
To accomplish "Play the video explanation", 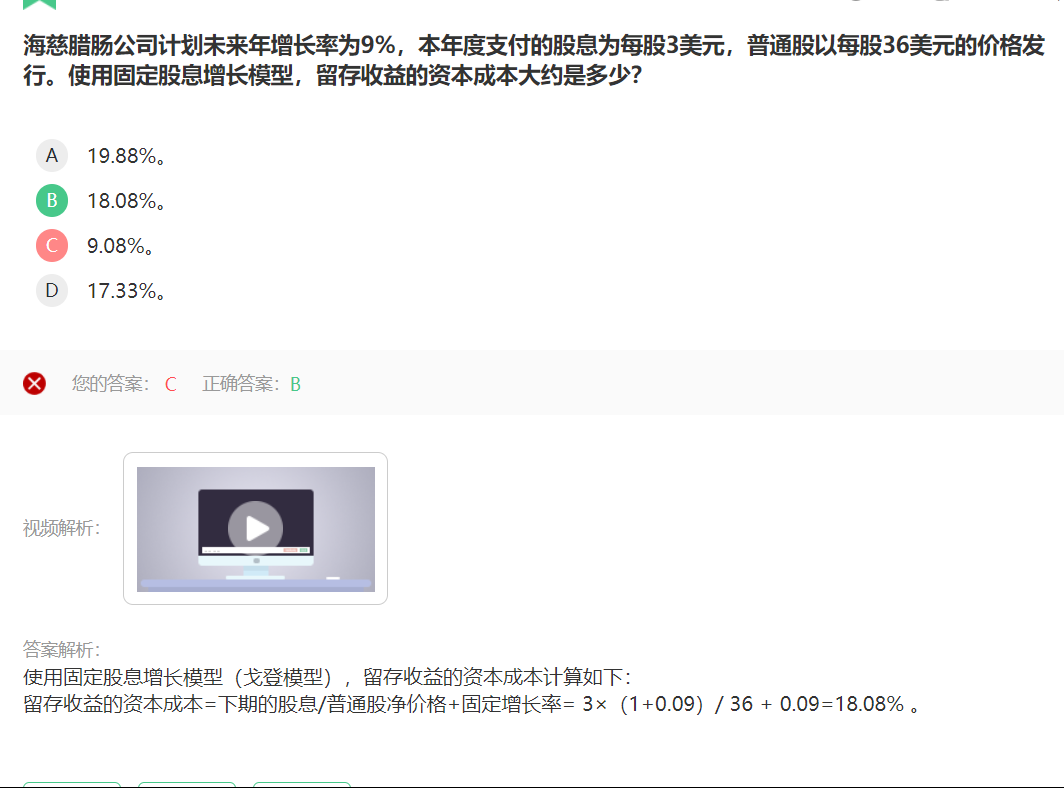I will 256,528.
